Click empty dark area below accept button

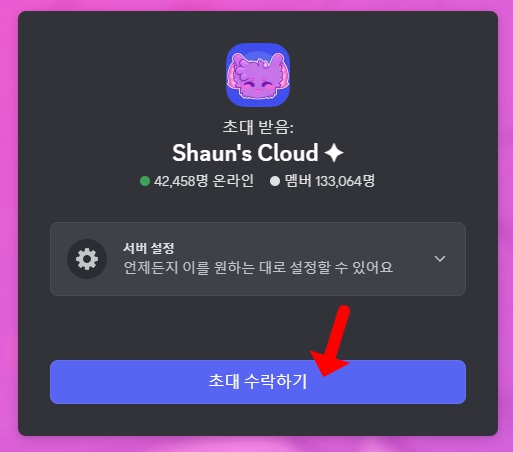(x=258, y=419)
